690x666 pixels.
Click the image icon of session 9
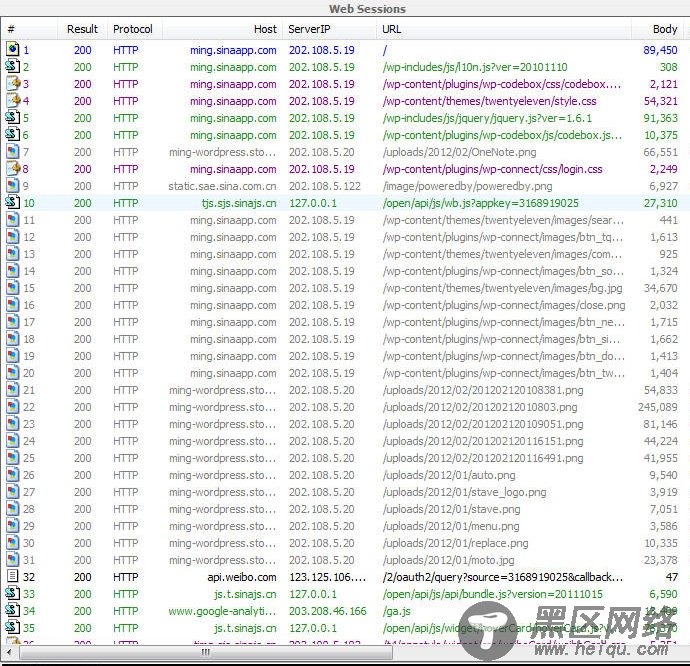tap(13, 186)
